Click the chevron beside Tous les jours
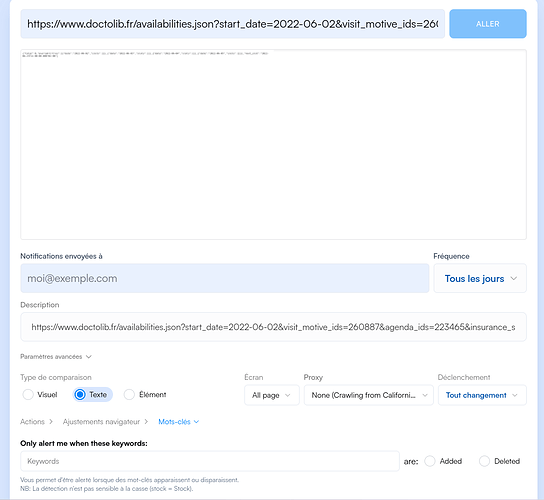544x500 pixels. pos(514,278)
